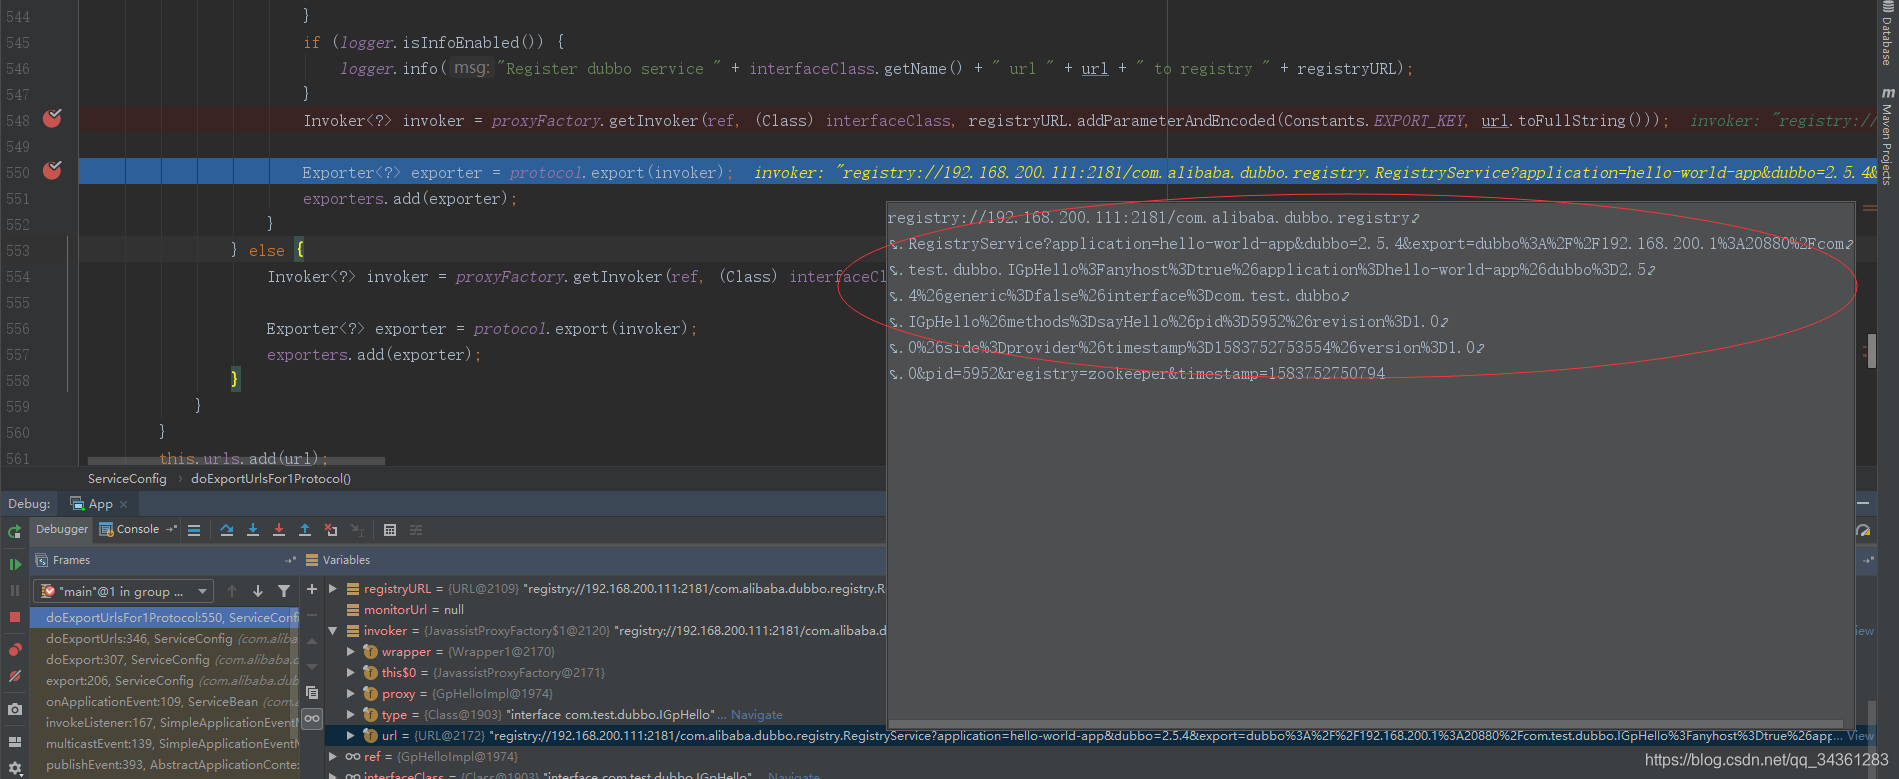The height and width of the screenshot is (779, 1899).
Task: Select the monitorUrl variable row
Action: coord(604,610)
